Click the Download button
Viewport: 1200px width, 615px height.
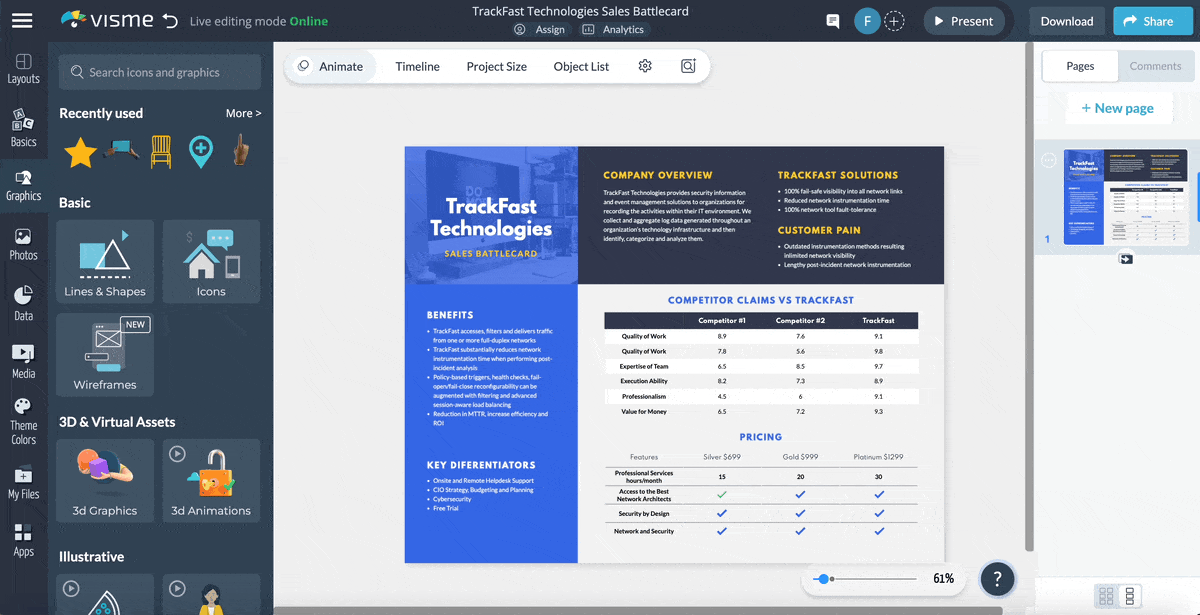1067,21
